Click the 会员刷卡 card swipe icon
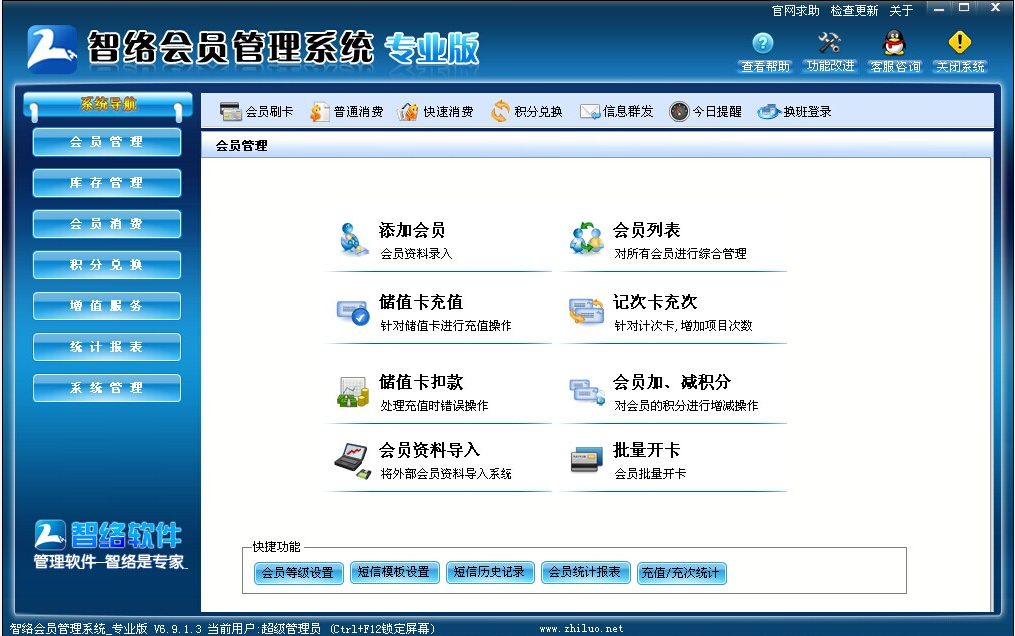 pos(230,112)
